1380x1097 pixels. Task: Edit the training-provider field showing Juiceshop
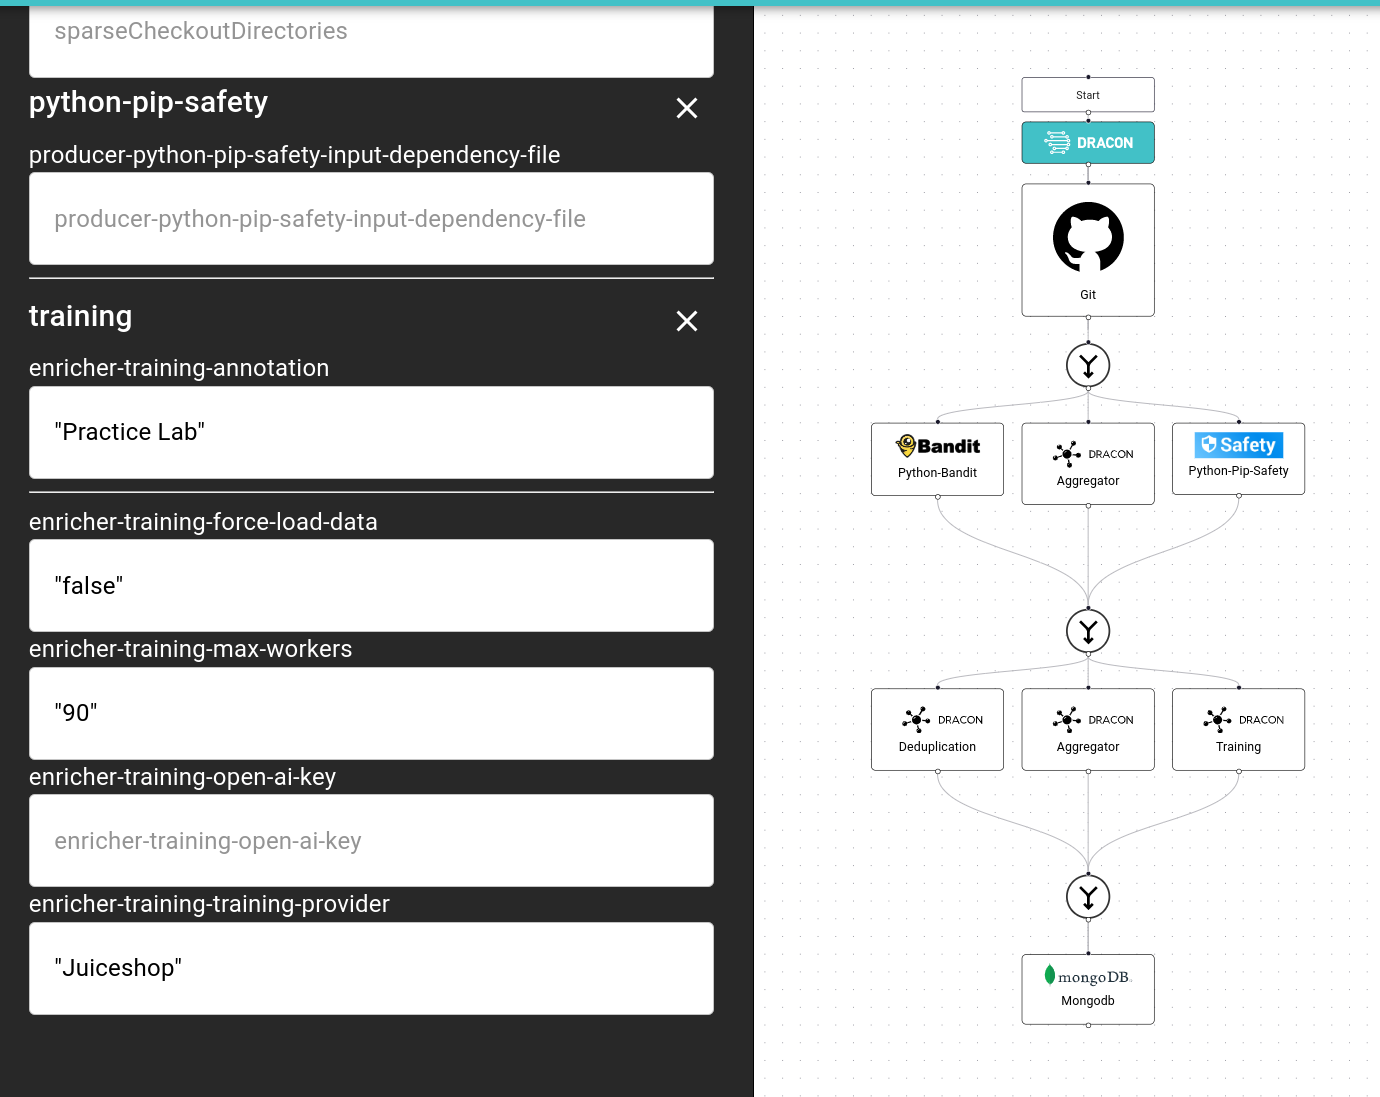click(x=371, y=969)
